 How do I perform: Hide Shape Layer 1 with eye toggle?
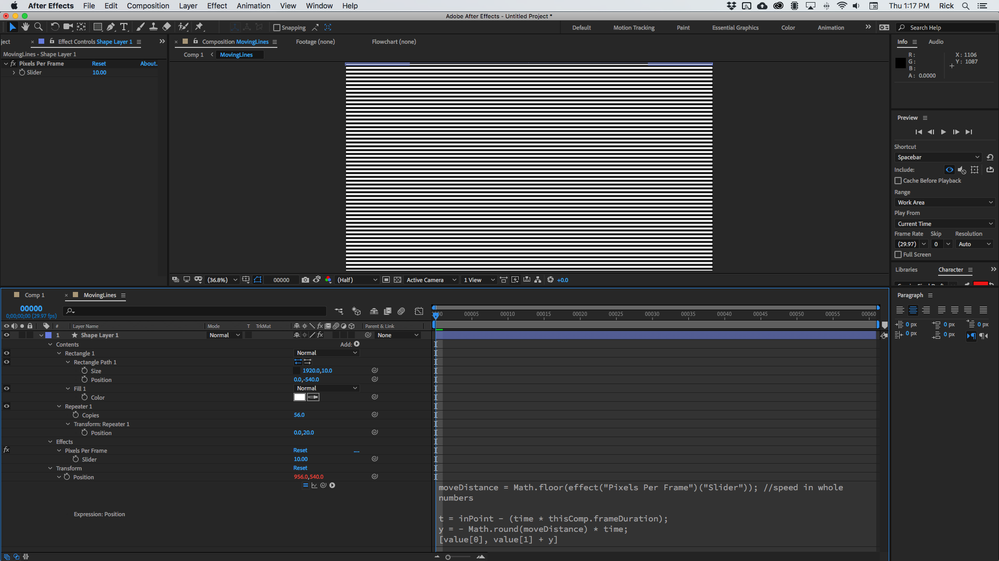tap(6, 335)
